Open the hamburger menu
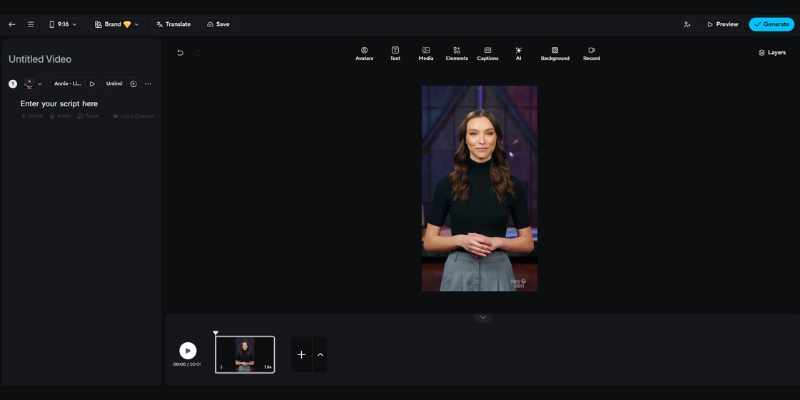 [31, 24]
